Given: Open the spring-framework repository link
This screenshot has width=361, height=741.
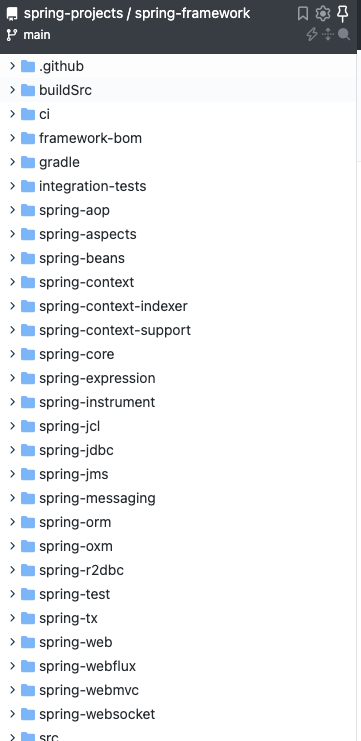Looking at the screenshot, I should pos(192,13).
